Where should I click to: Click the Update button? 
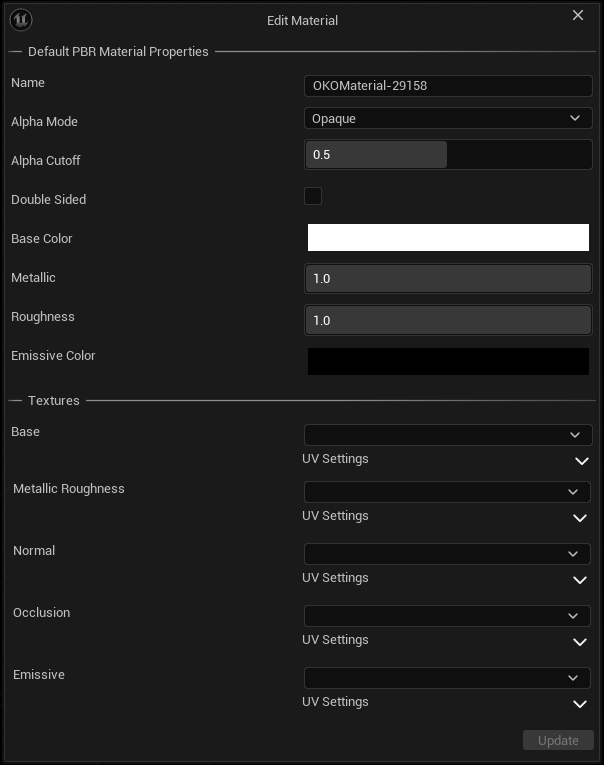pos(558,740)
